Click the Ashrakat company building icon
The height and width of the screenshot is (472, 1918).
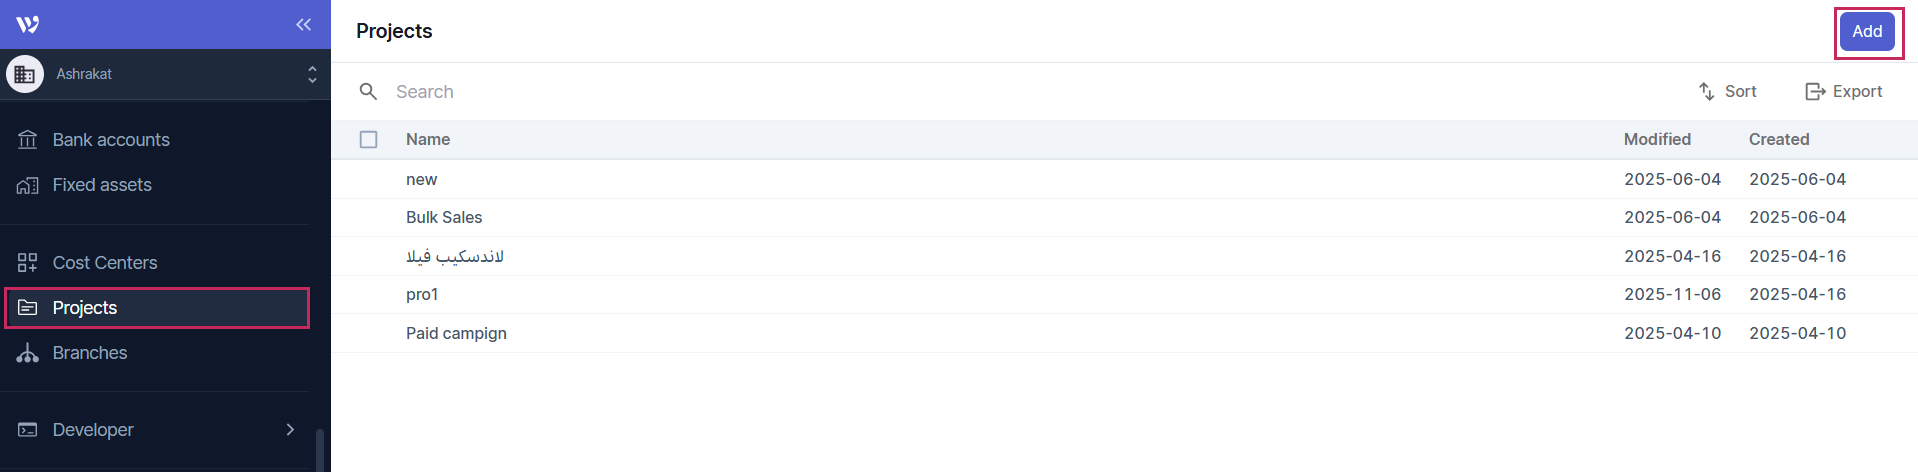click(25, 74)
